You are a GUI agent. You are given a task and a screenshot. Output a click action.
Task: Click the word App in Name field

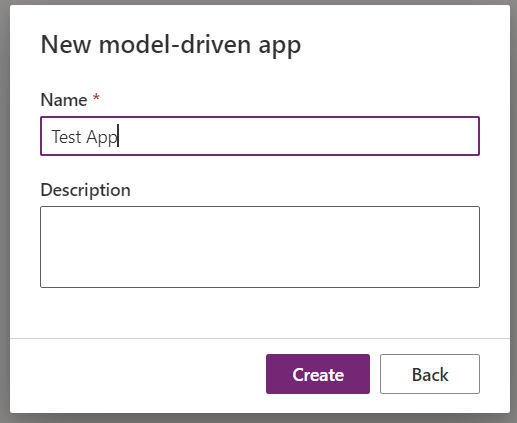[101, 137]
